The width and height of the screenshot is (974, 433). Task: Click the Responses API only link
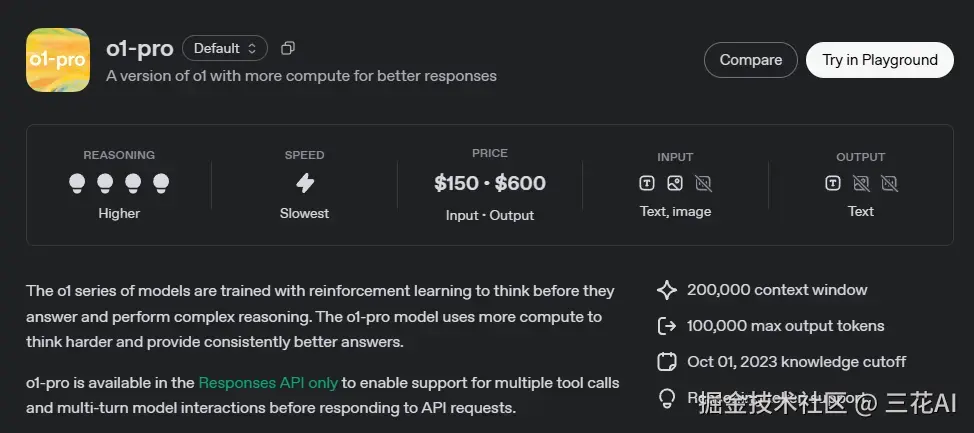268,383
